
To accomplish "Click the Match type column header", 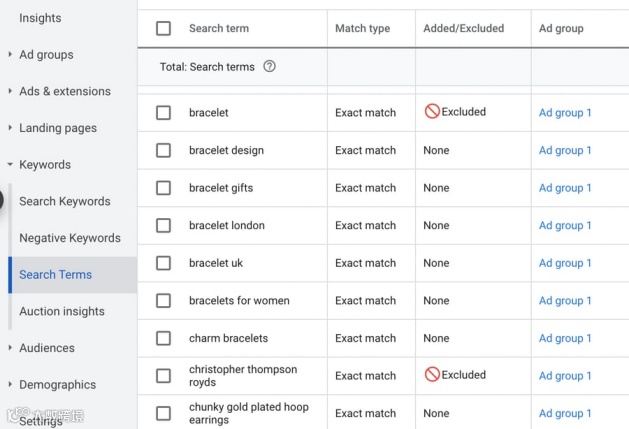I will 362,29.
